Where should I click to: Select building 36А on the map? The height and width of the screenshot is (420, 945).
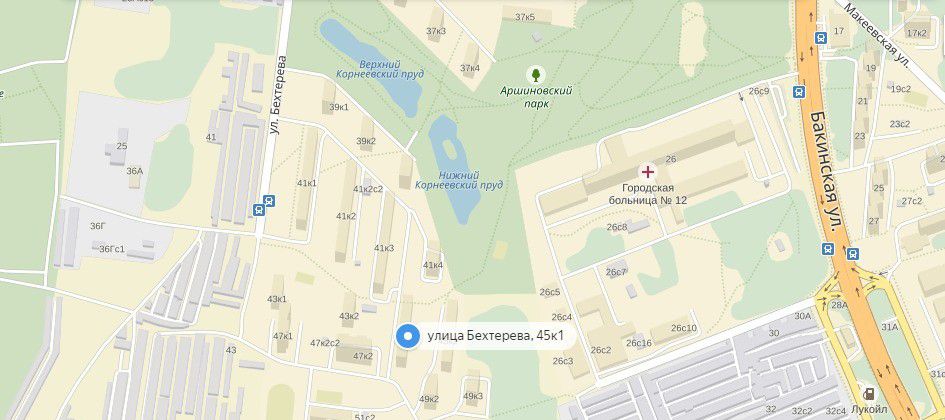point(134,171)
